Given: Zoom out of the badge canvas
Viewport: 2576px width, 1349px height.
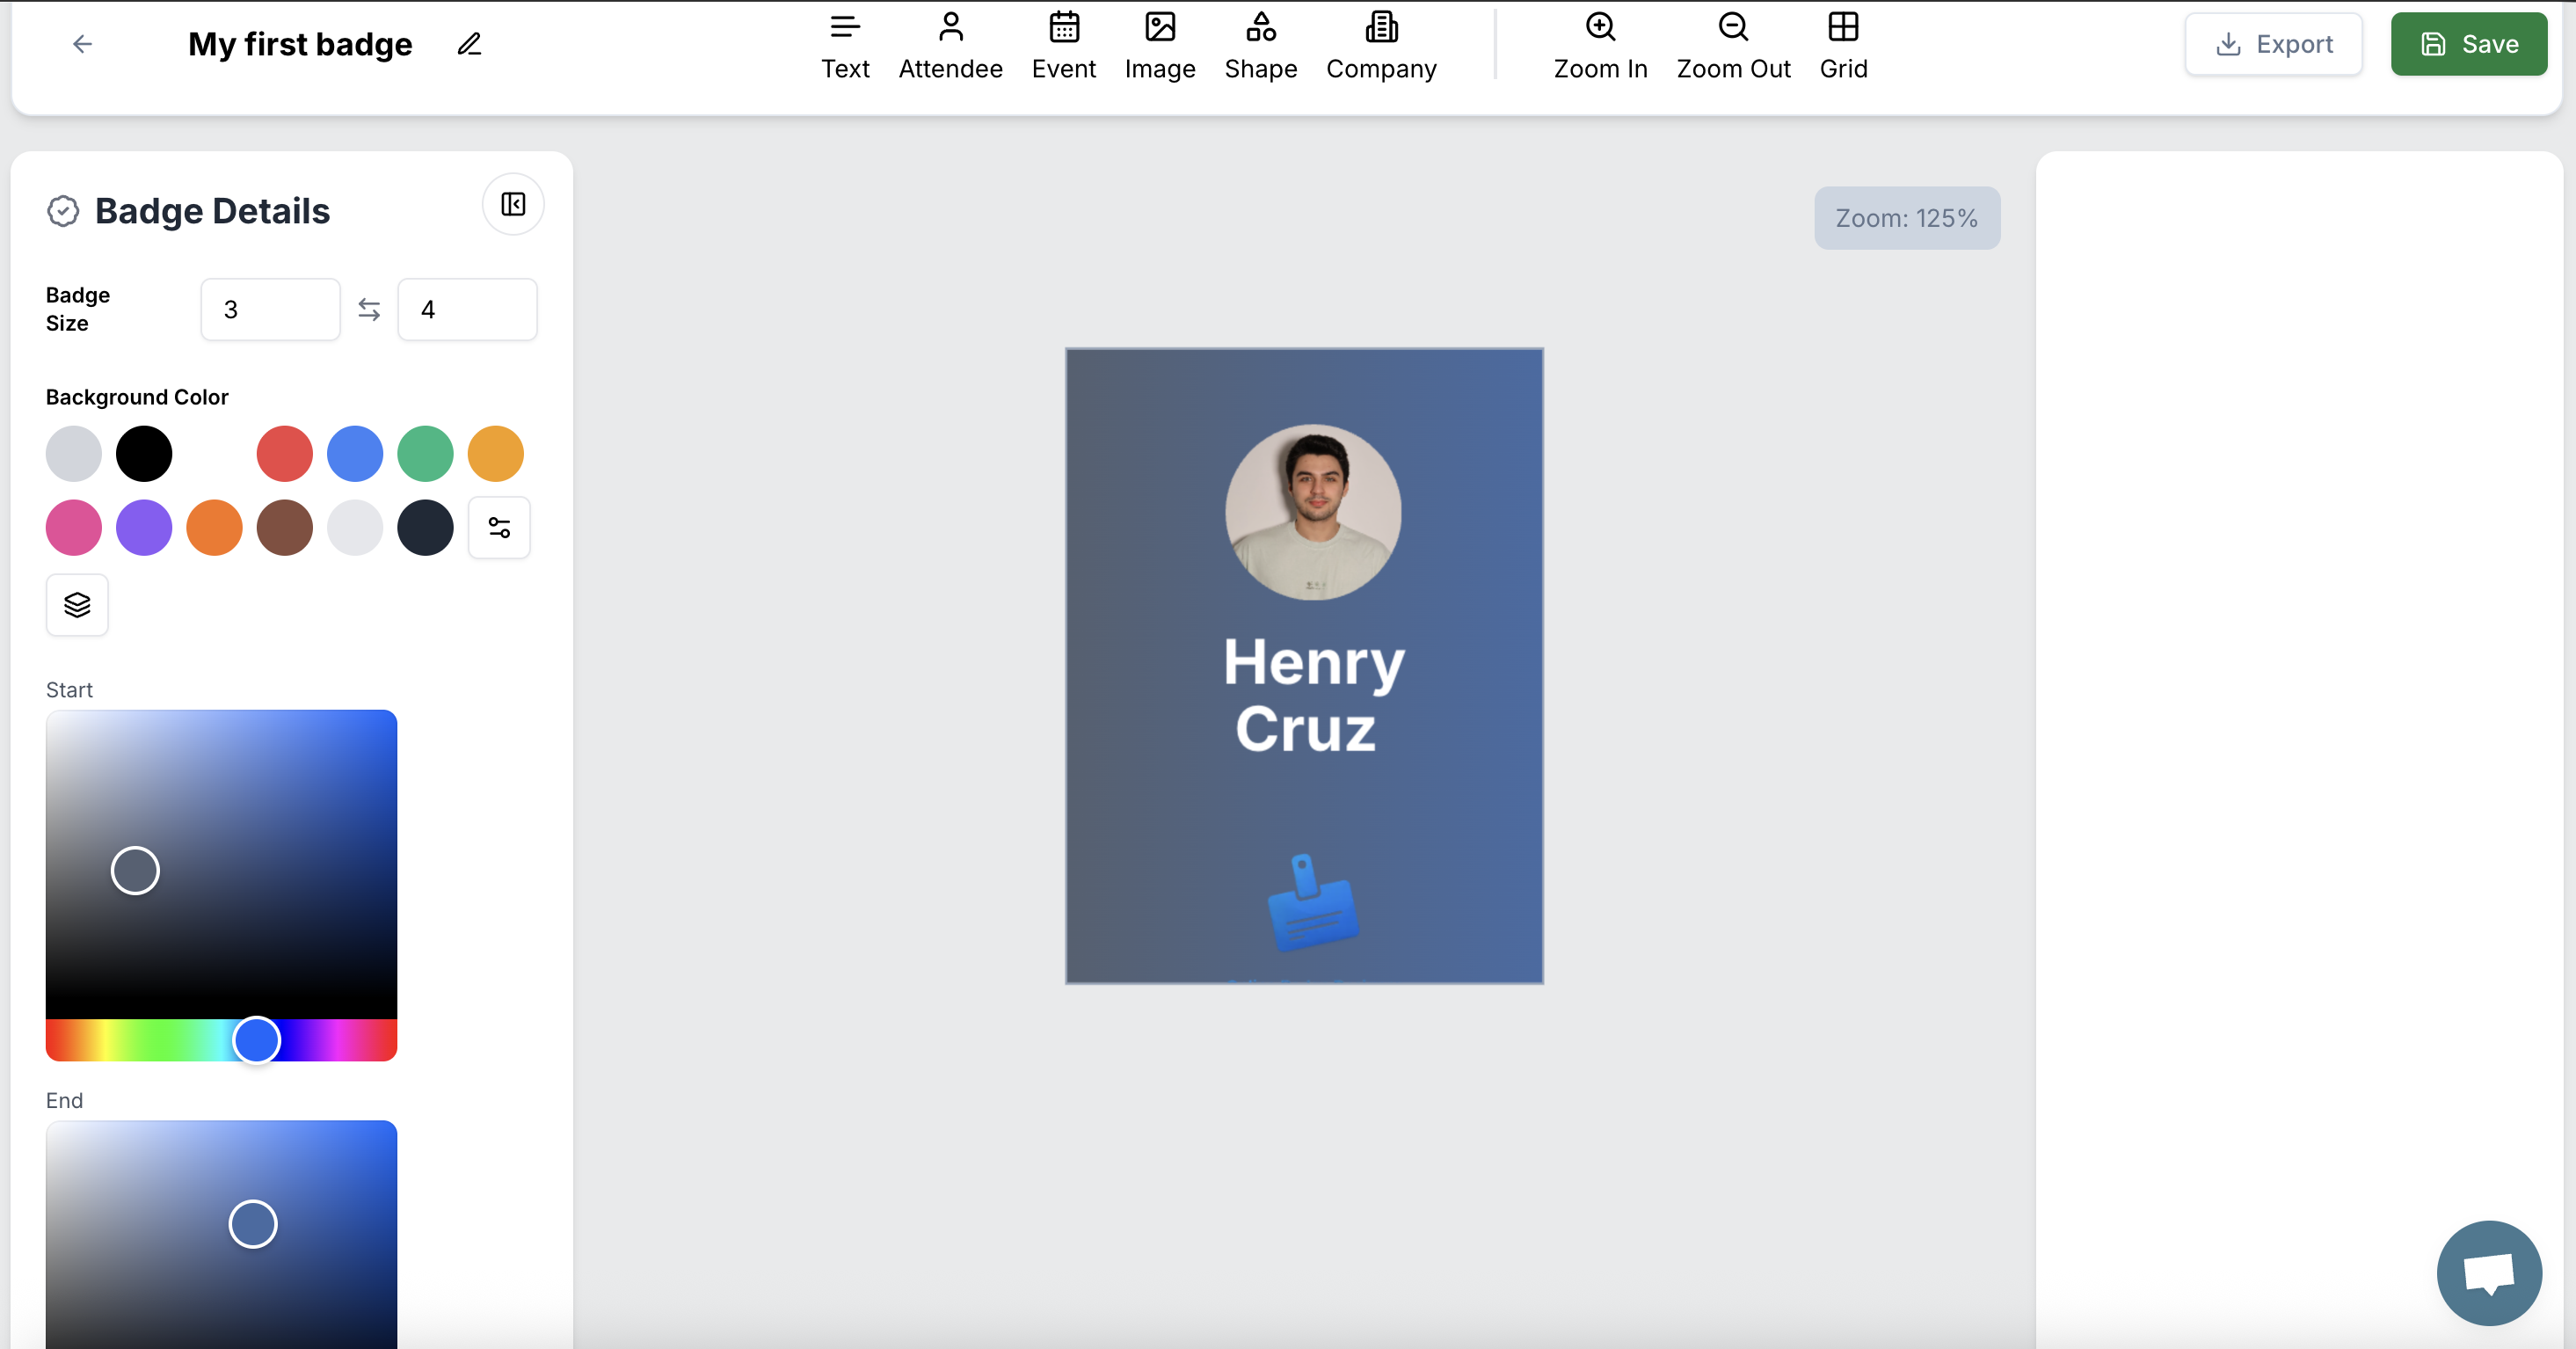Looking at the screenshot, I should pyautogui.click(x=1733, y=44).
